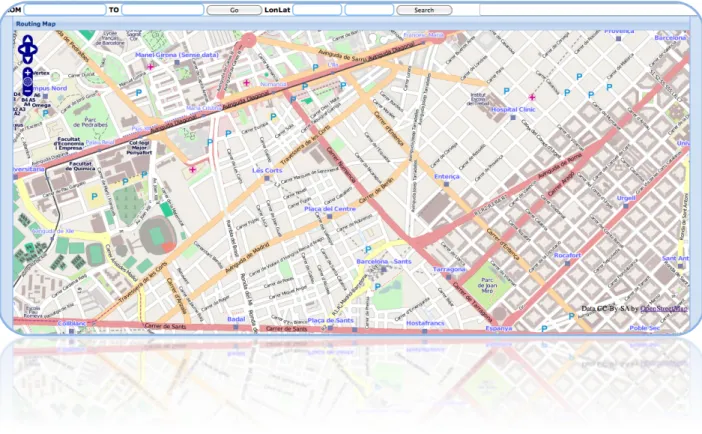Click the Facultat de Química label
The width and height of the screenshot is (702, 434).
pos(81,166)
